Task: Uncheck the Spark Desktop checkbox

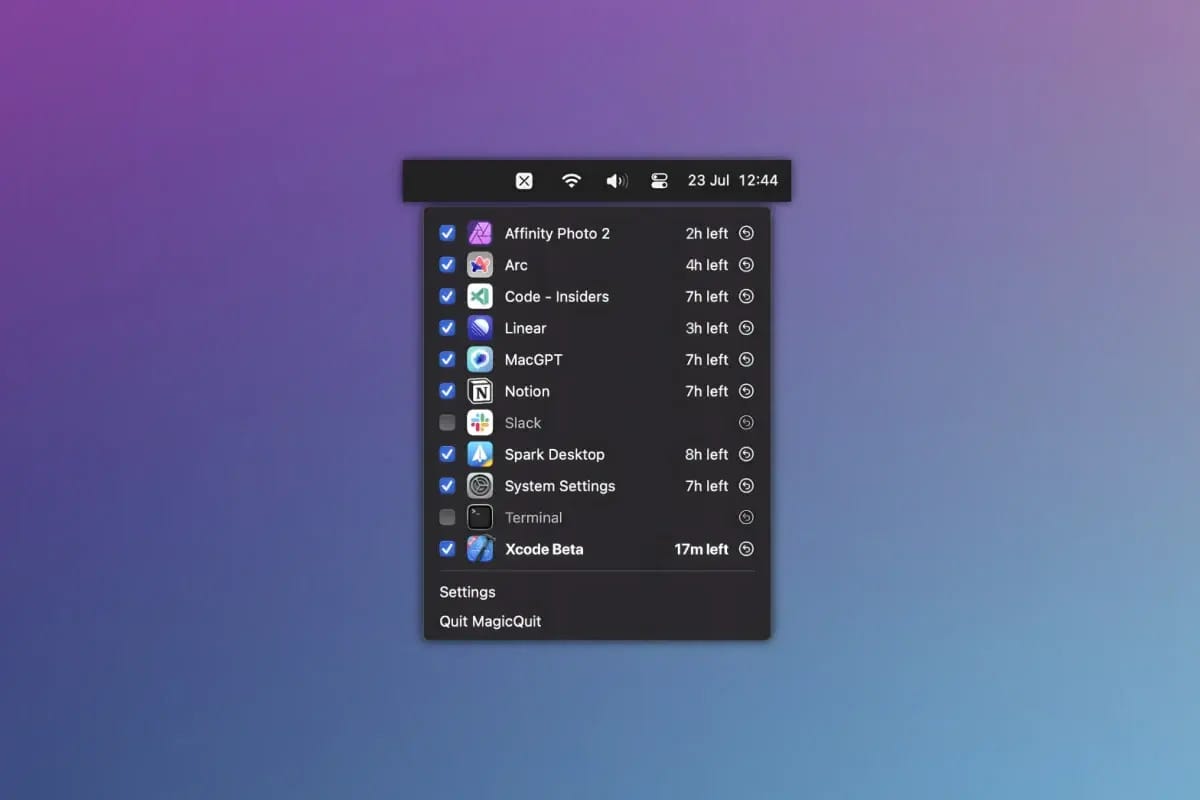Action: [x=447, y=454]
